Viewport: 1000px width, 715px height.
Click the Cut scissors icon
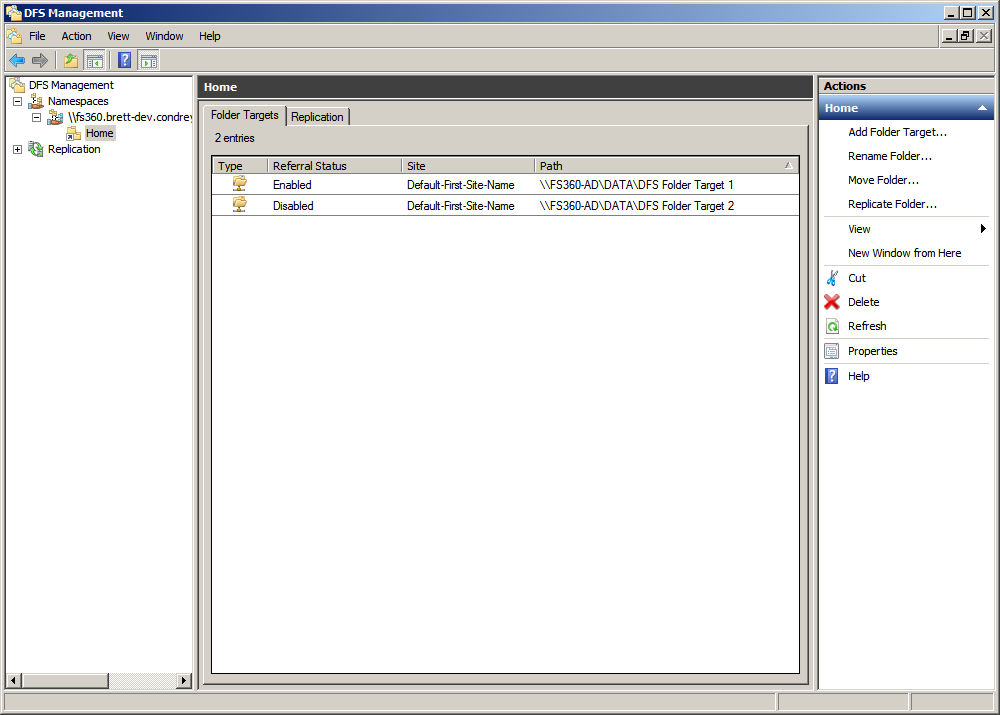pos(832,278)
